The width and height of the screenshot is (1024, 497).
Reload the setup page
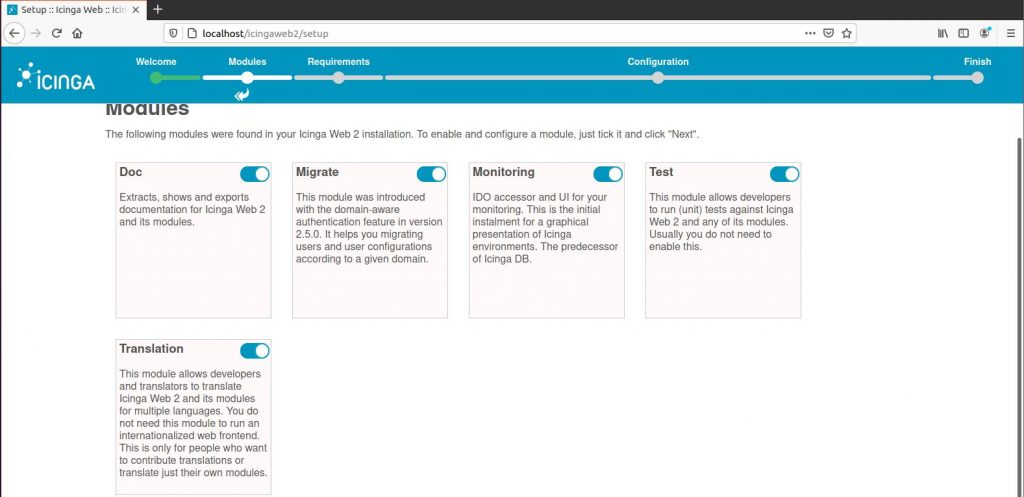[57, 33]
